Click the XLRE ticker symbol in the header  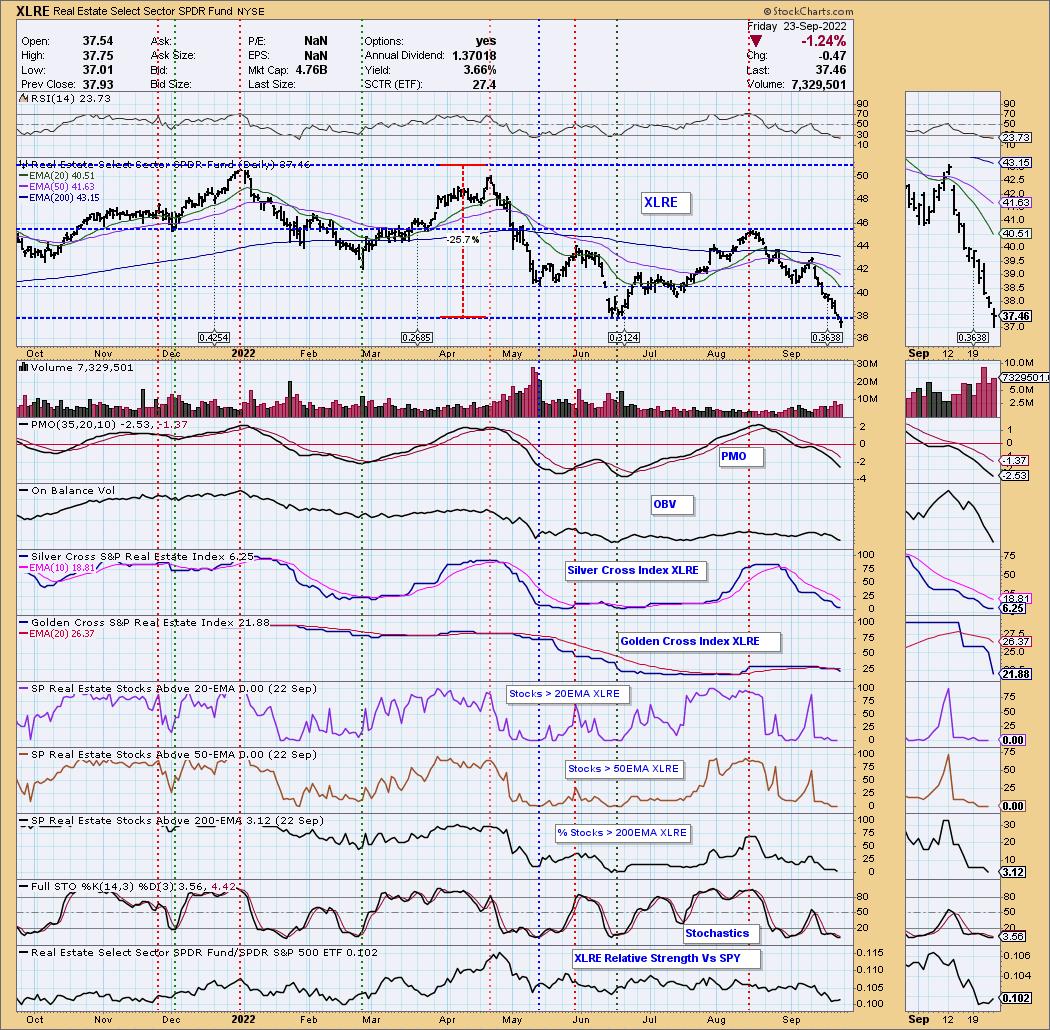(33, 11)
